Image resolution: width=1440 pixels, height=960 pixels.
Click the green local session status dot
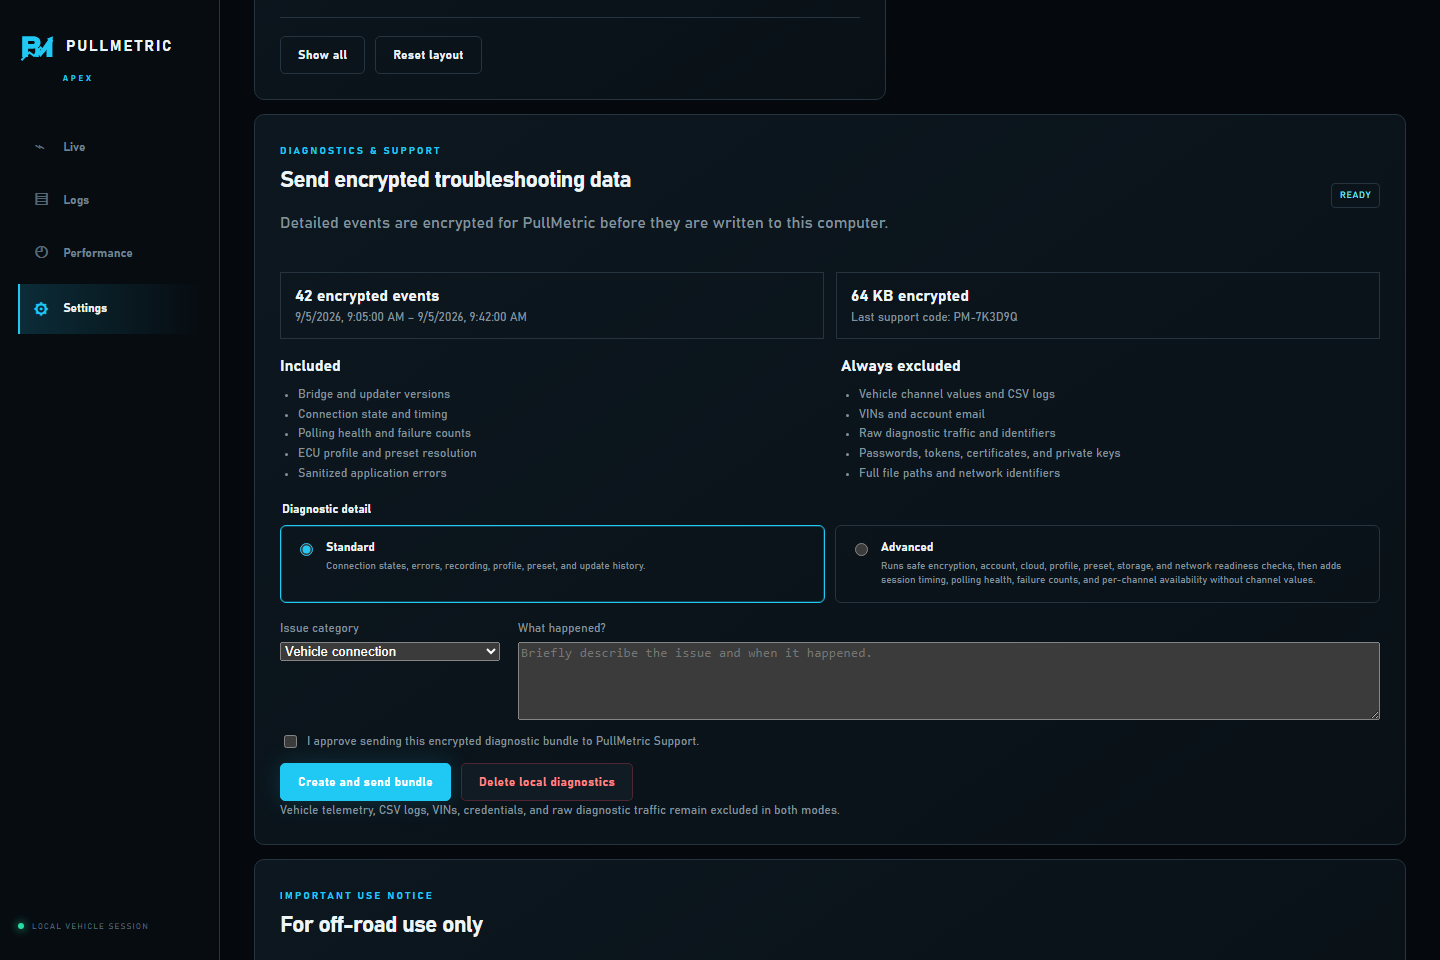[21, 926]
